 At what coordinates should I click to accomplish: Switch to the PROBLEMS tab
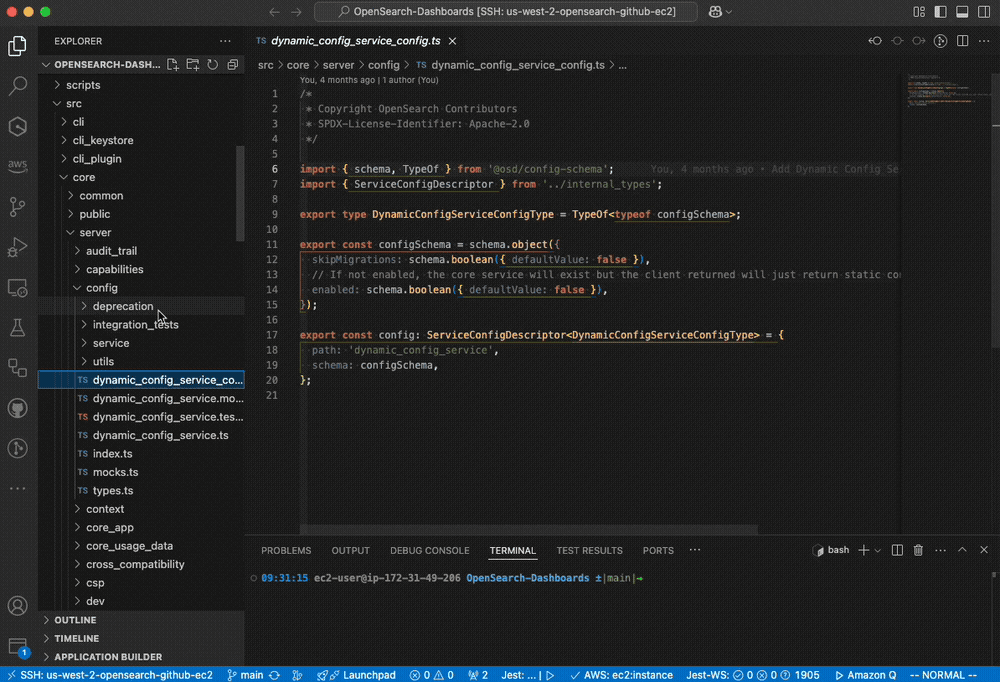click(286, 551)
